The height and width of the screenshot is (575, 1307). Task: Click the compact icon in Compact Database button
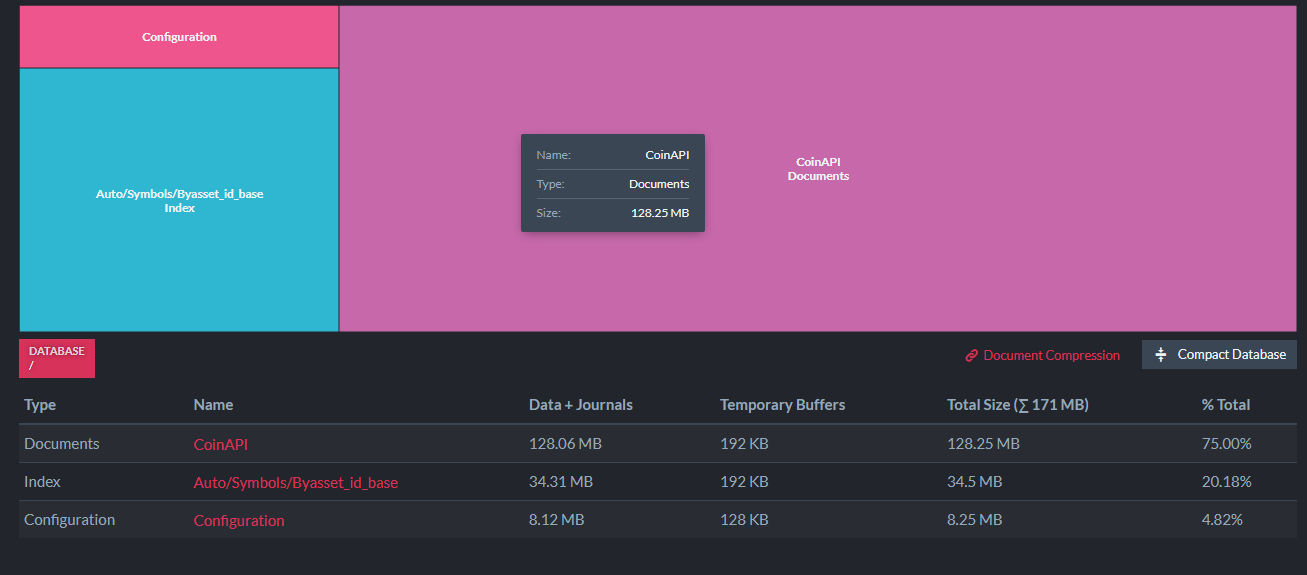pos(1161,354)
